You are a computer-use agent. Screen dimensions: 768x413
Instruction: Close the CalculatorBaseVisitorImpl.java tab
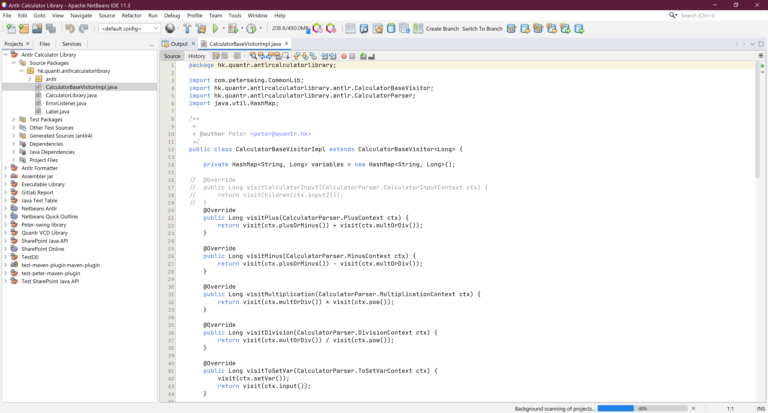click(x=287, y=44)
